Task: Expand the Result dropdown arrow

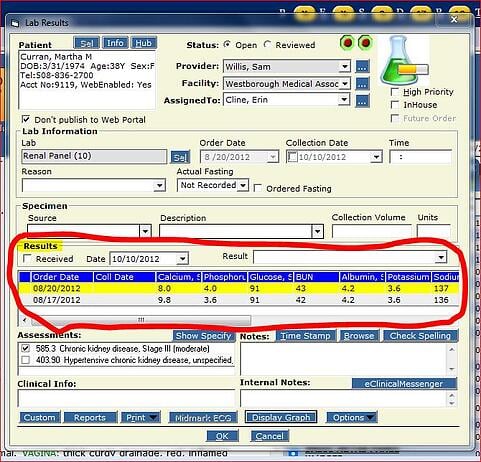Action: click(441, 257)
